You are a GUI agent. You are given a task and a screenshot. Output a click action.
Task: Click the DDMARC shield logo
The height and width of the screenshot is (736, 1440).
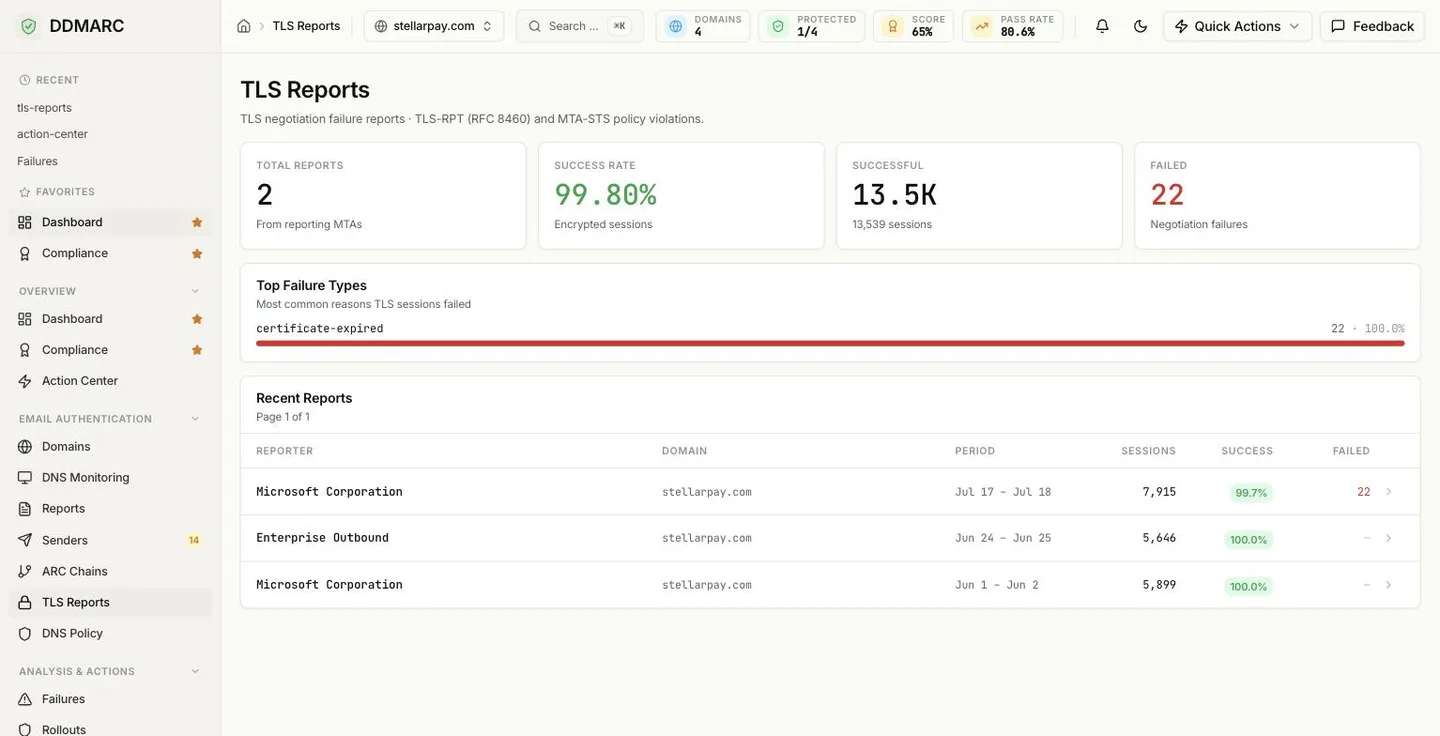click(x=28, y=26)
